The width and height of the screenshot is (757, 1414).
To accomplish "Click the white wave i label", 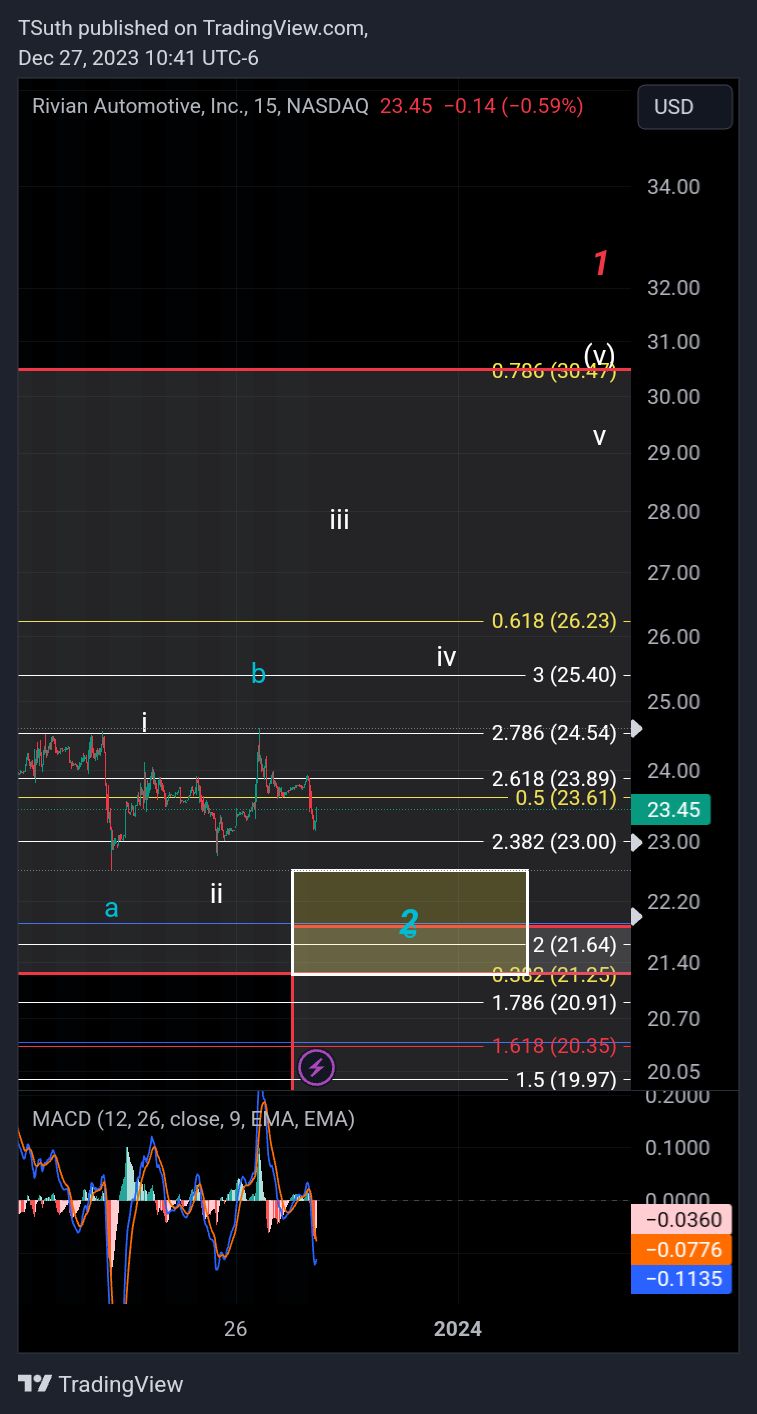I will pos(144,722).
